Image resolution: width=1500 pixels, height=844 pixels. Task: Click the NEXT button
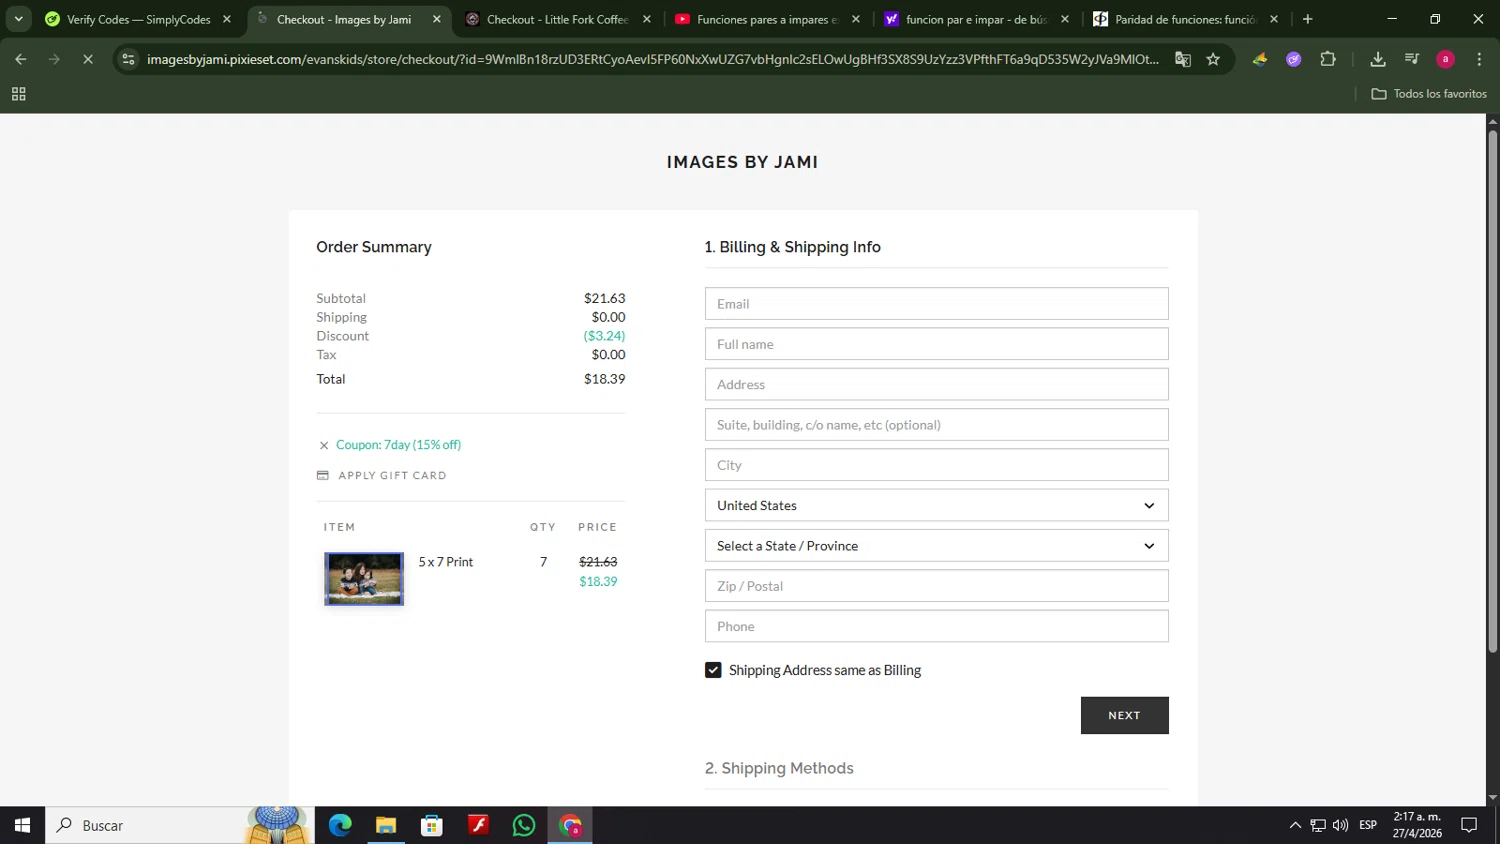tap(1124, 715)
